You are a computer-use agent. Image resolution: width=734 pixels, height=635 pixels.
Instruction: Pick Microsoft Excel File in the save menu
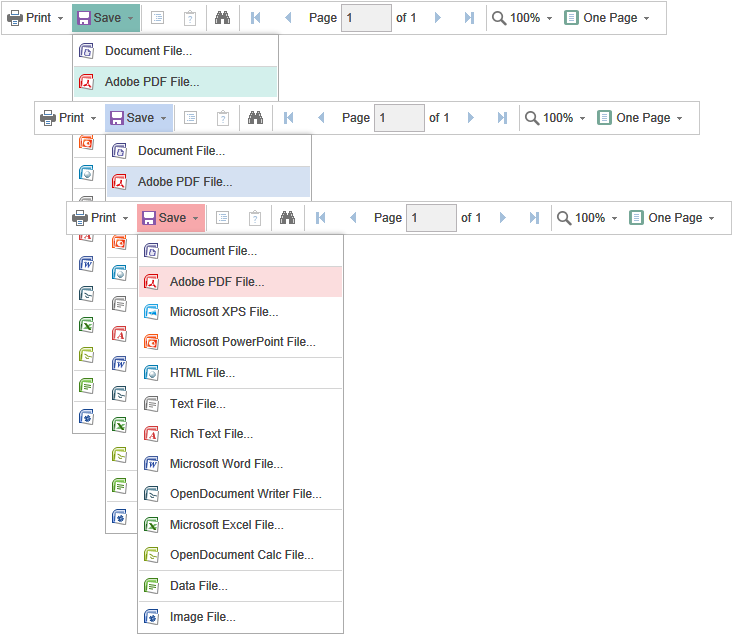[226, 525]
